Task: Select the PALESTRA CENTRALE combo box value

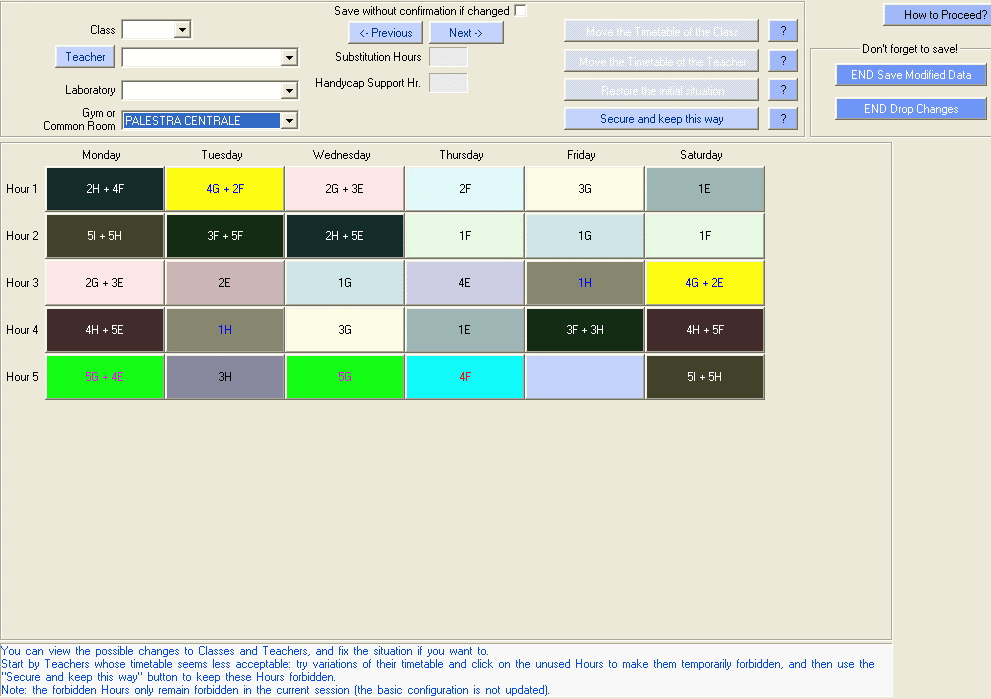Action: point(202,120)
